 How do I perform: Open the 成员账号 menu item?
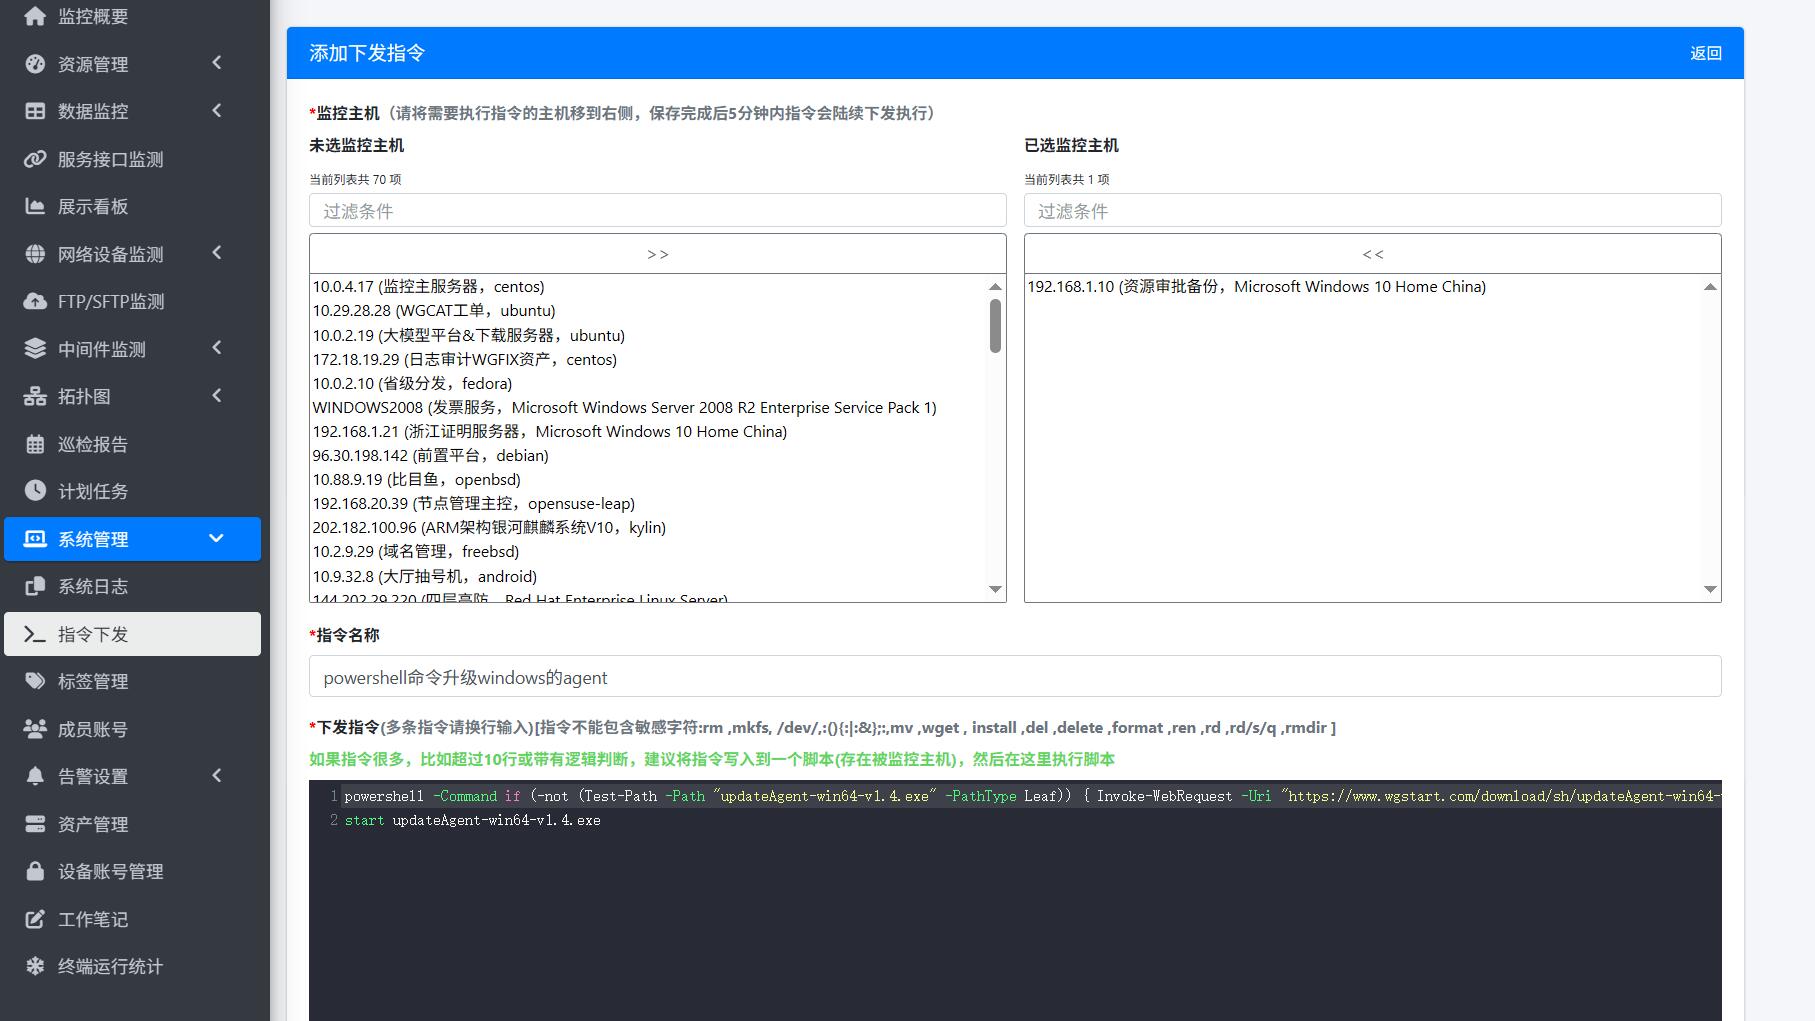tap(93, 729)
